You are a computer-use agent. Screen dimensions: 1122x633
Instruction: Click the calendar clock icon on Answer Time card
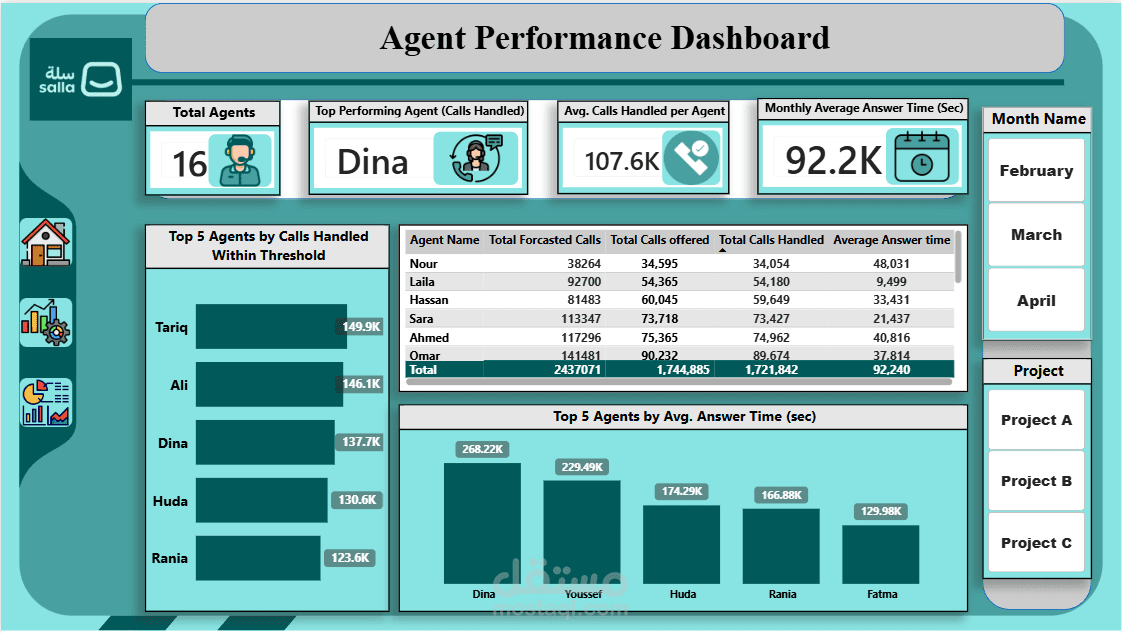(x=920, y=157)
